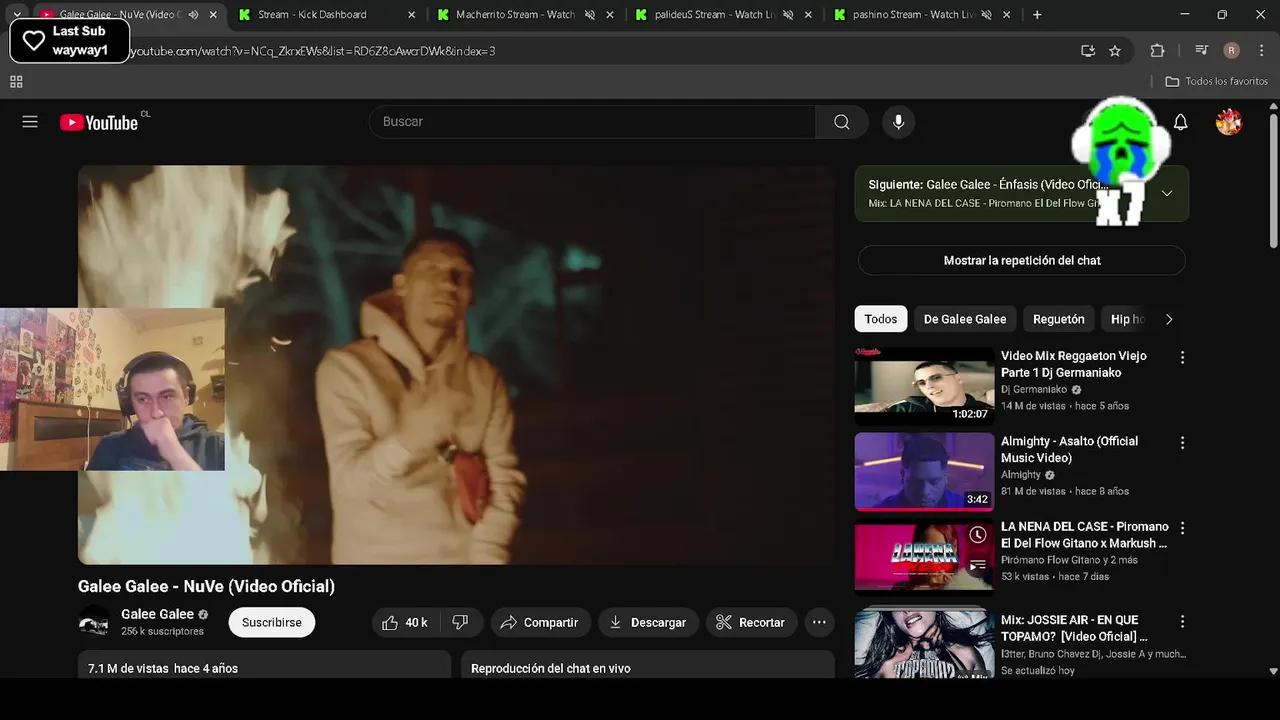Open a new browser tab
Screen dimensions: 1280x720
pos(1037,15)
